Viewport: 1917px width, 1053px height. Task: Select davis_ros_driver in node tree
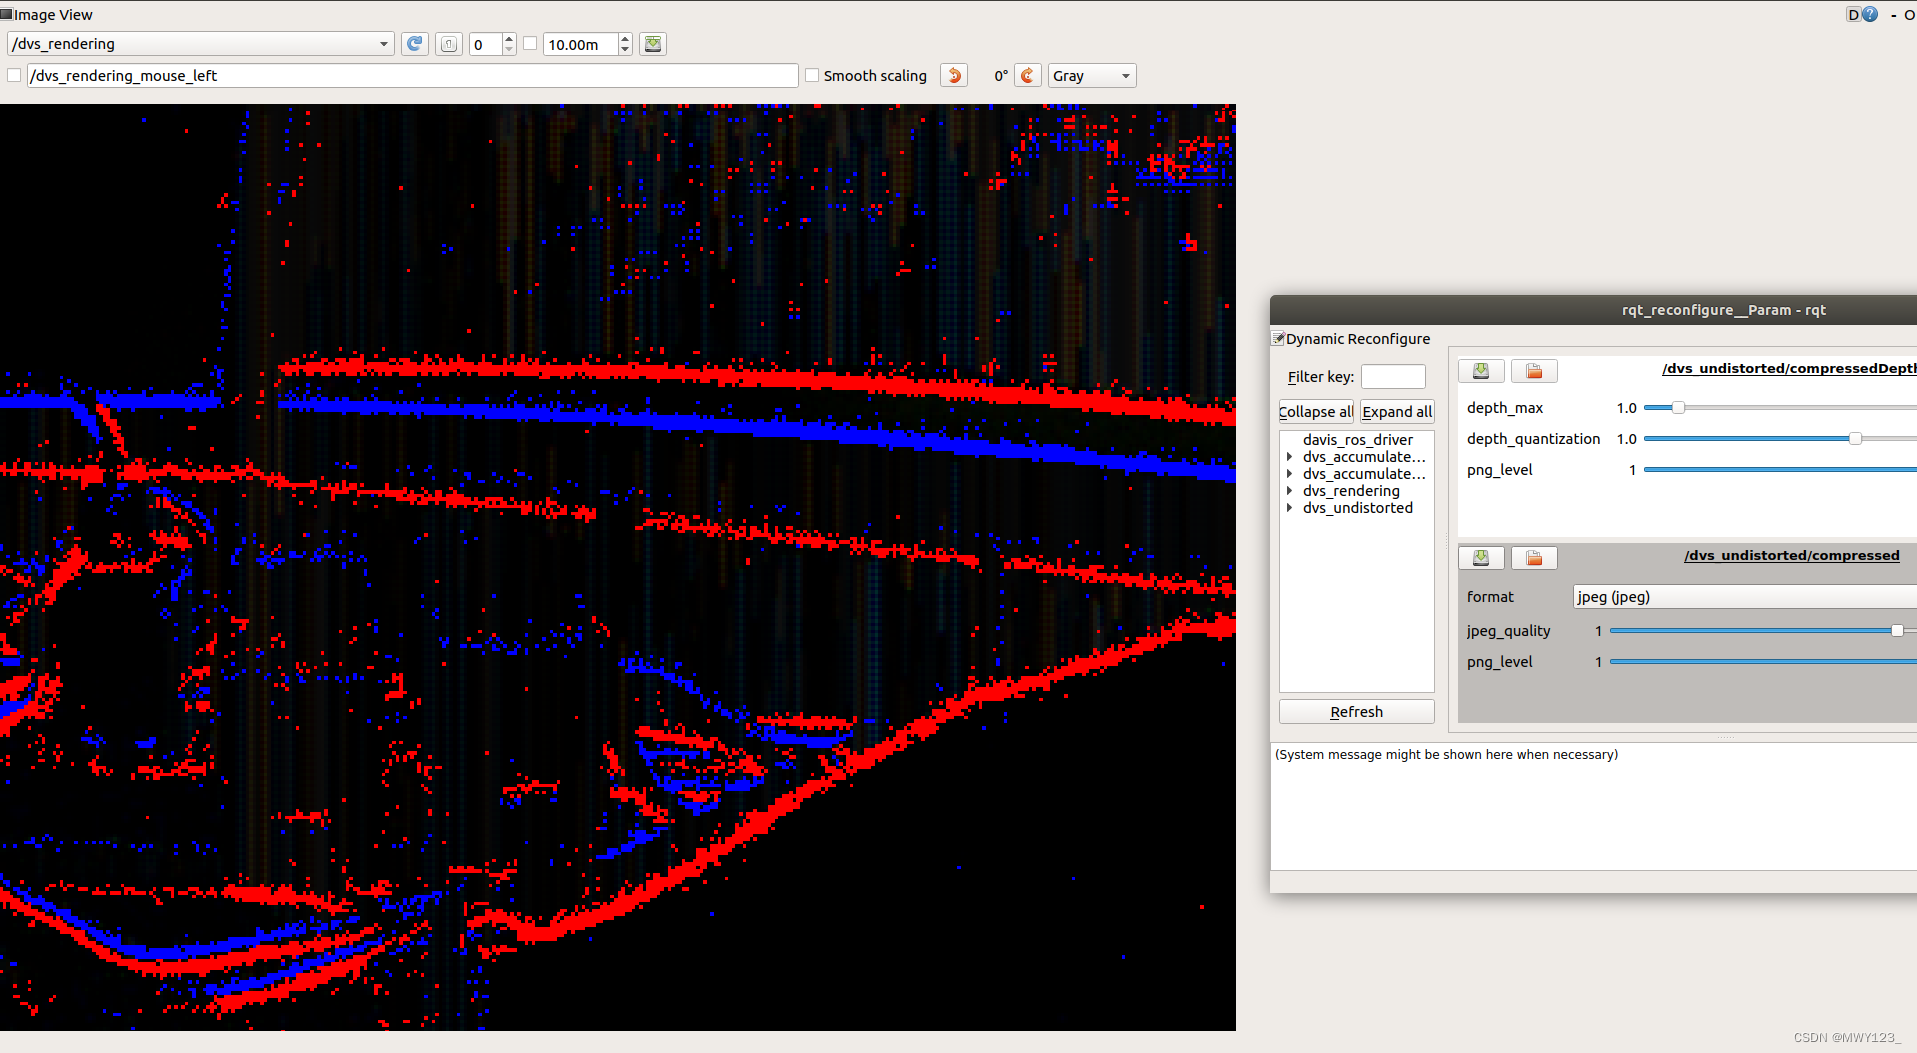pos(1357,440)
